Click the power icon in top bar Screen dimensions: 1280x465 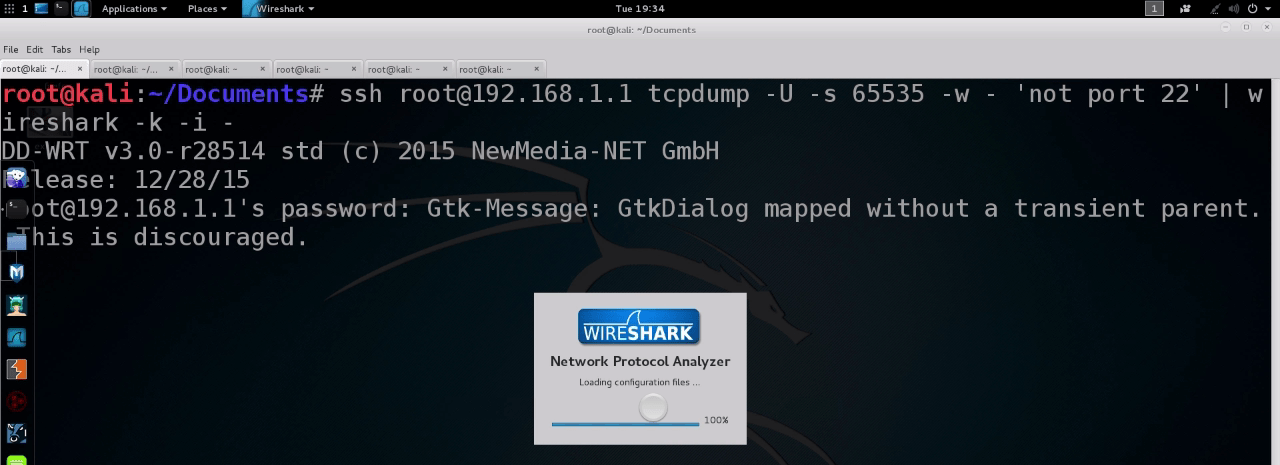tap(1252, 8)
